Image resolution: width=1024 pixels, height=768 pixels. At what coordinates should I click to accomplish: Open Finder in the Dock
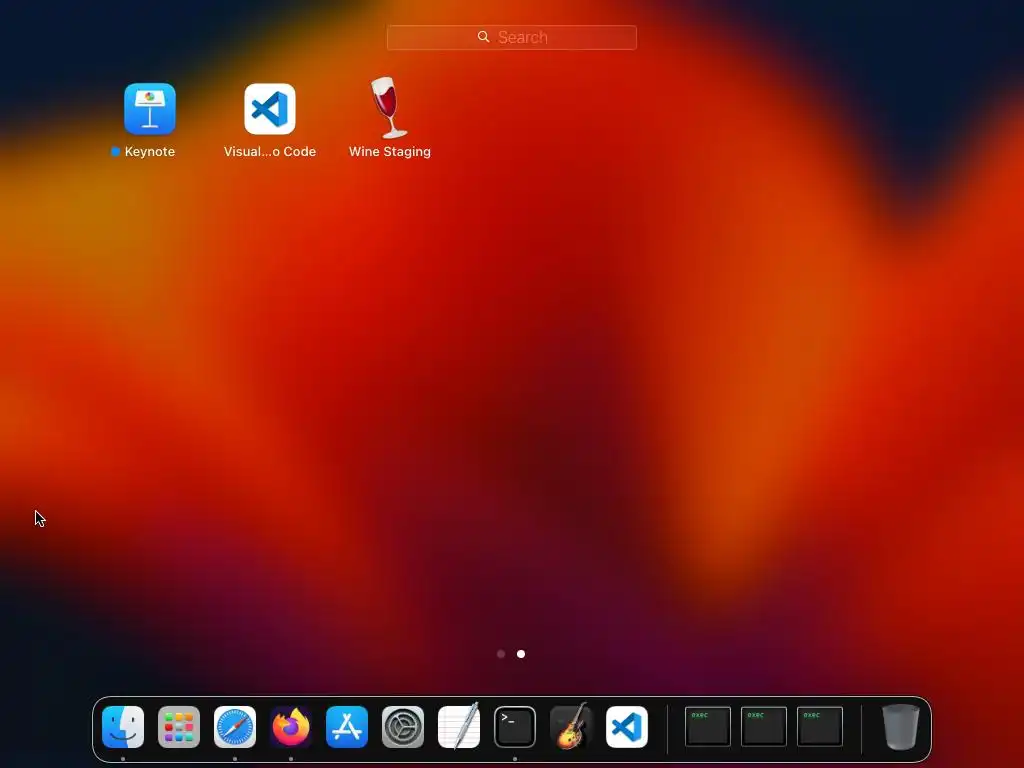tap(123, 727)
